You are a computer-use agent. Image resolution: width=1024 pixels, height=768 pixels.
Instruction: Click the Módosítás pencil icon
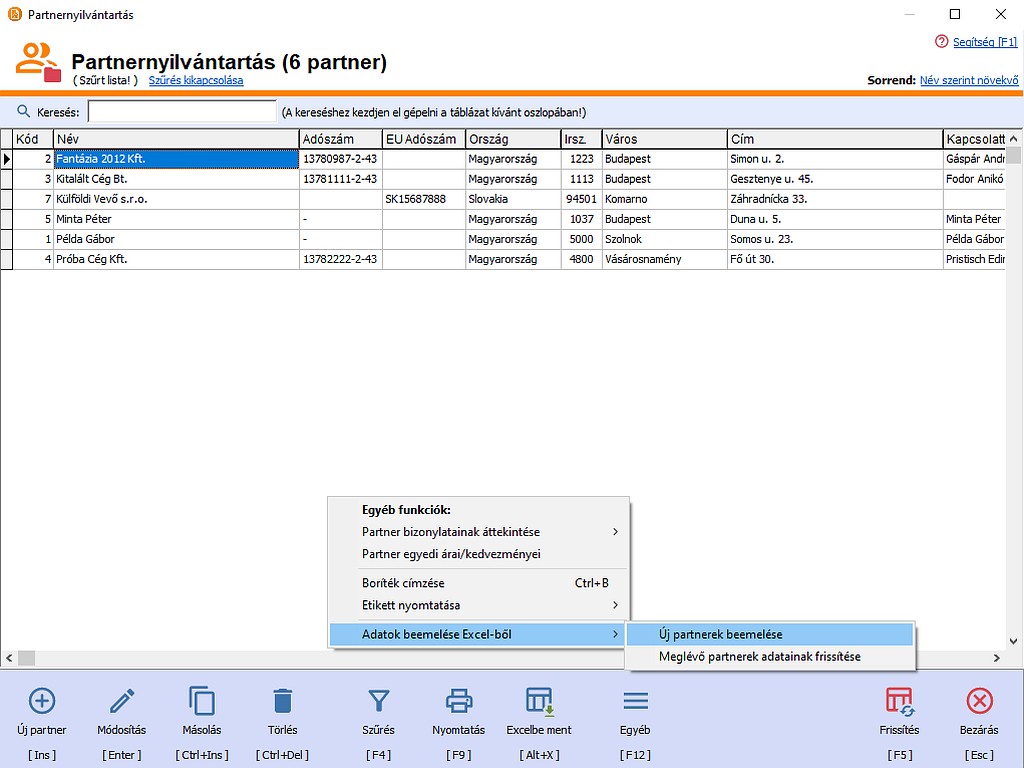tap(122, 700)
